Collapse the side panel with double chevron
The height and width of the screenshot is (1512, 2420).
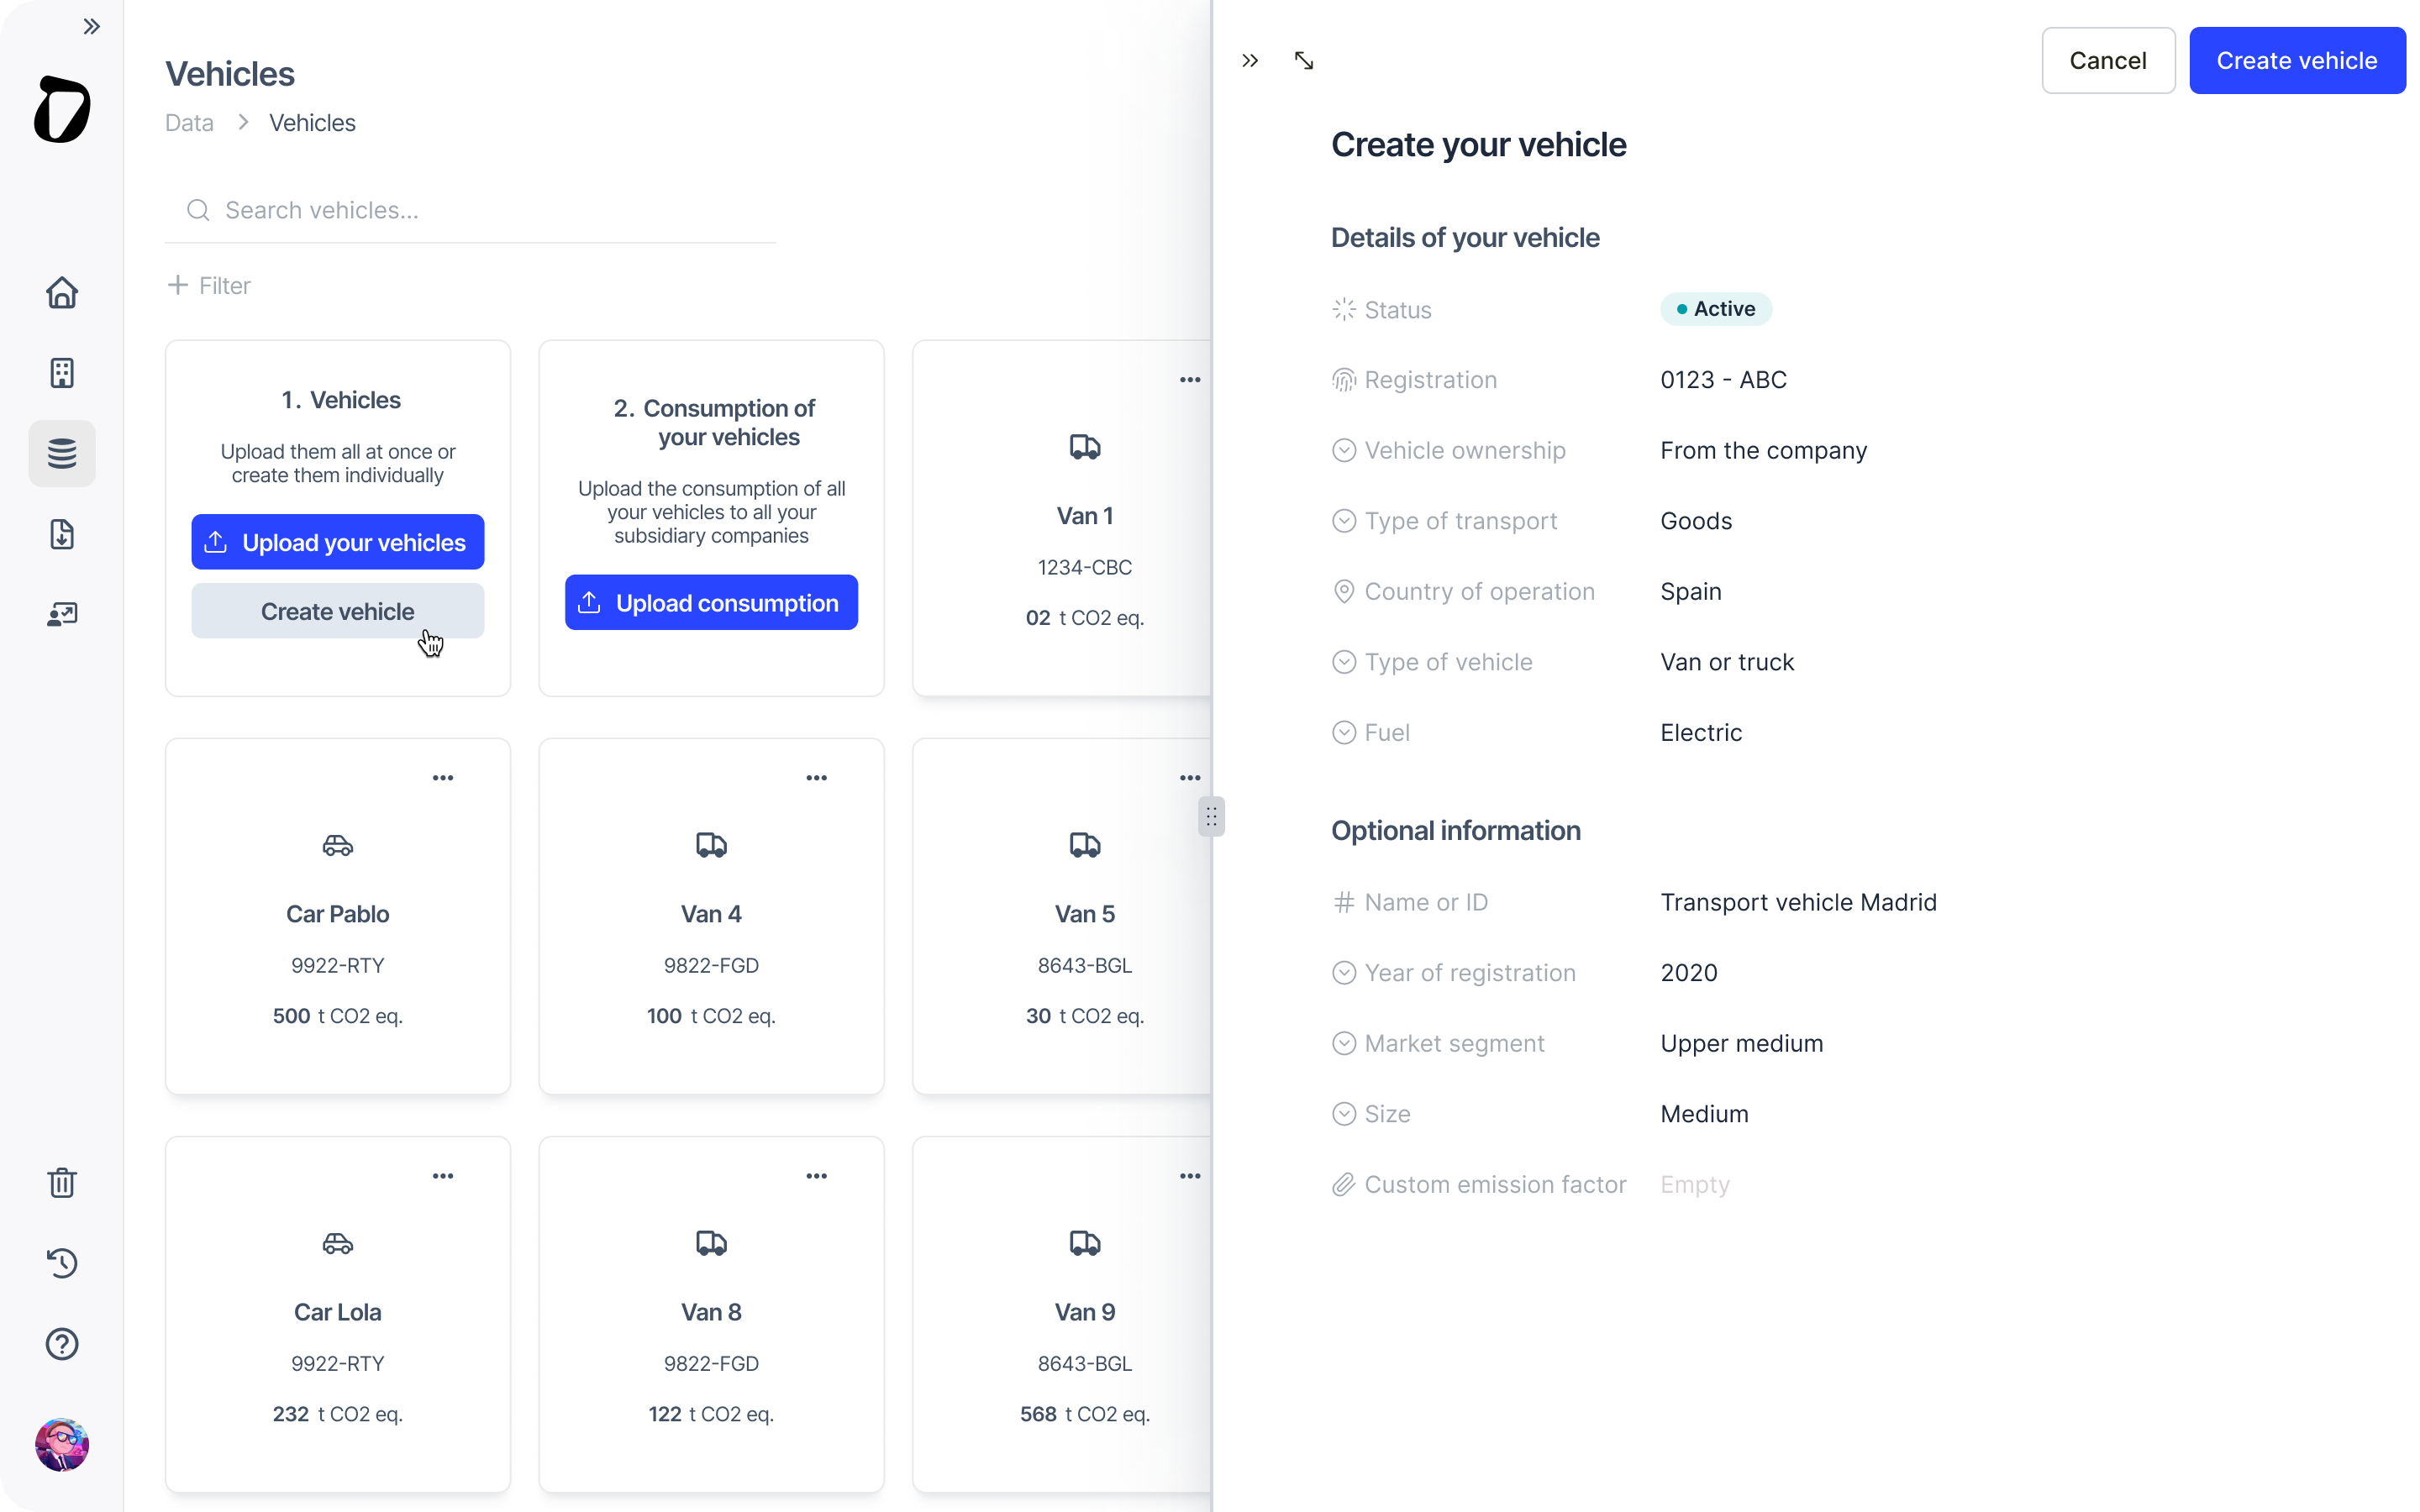(1250, 61)
